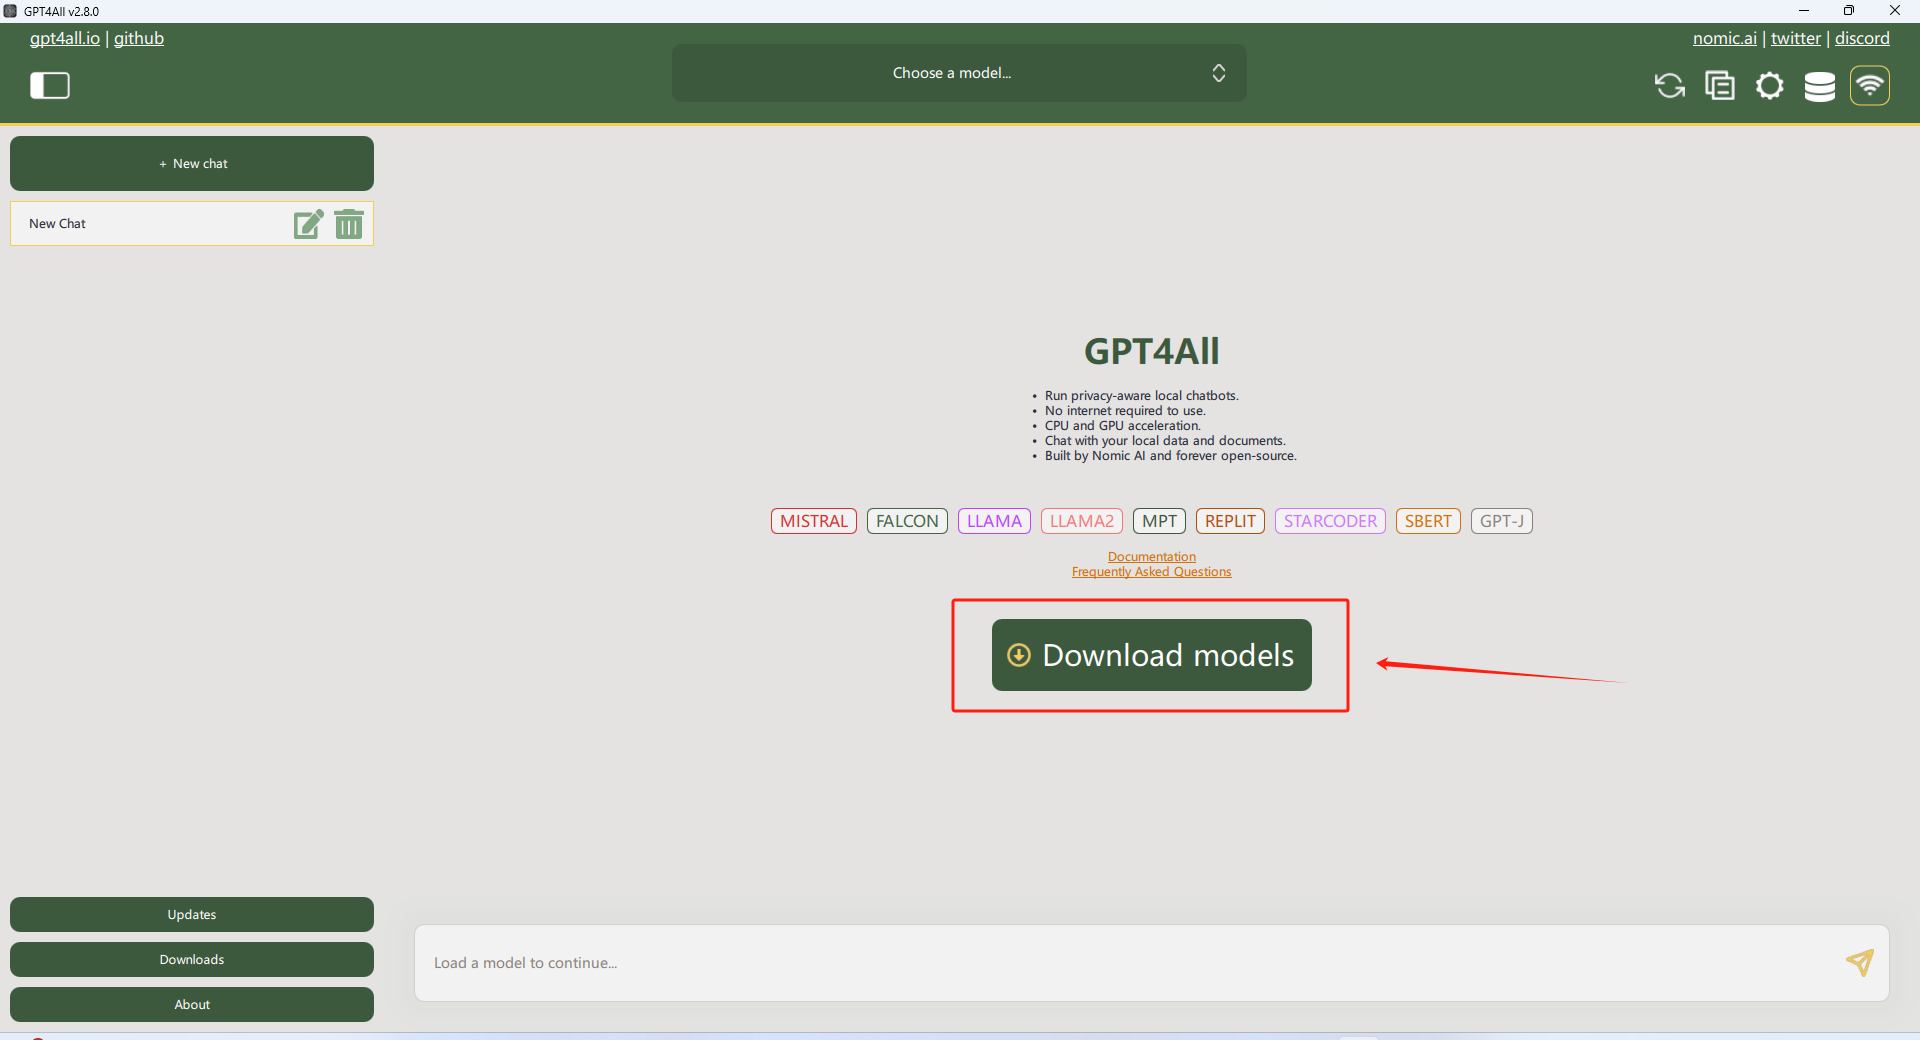Click Chat with your local data line
The image size is (1920, 1040).
click(1165, 441)
